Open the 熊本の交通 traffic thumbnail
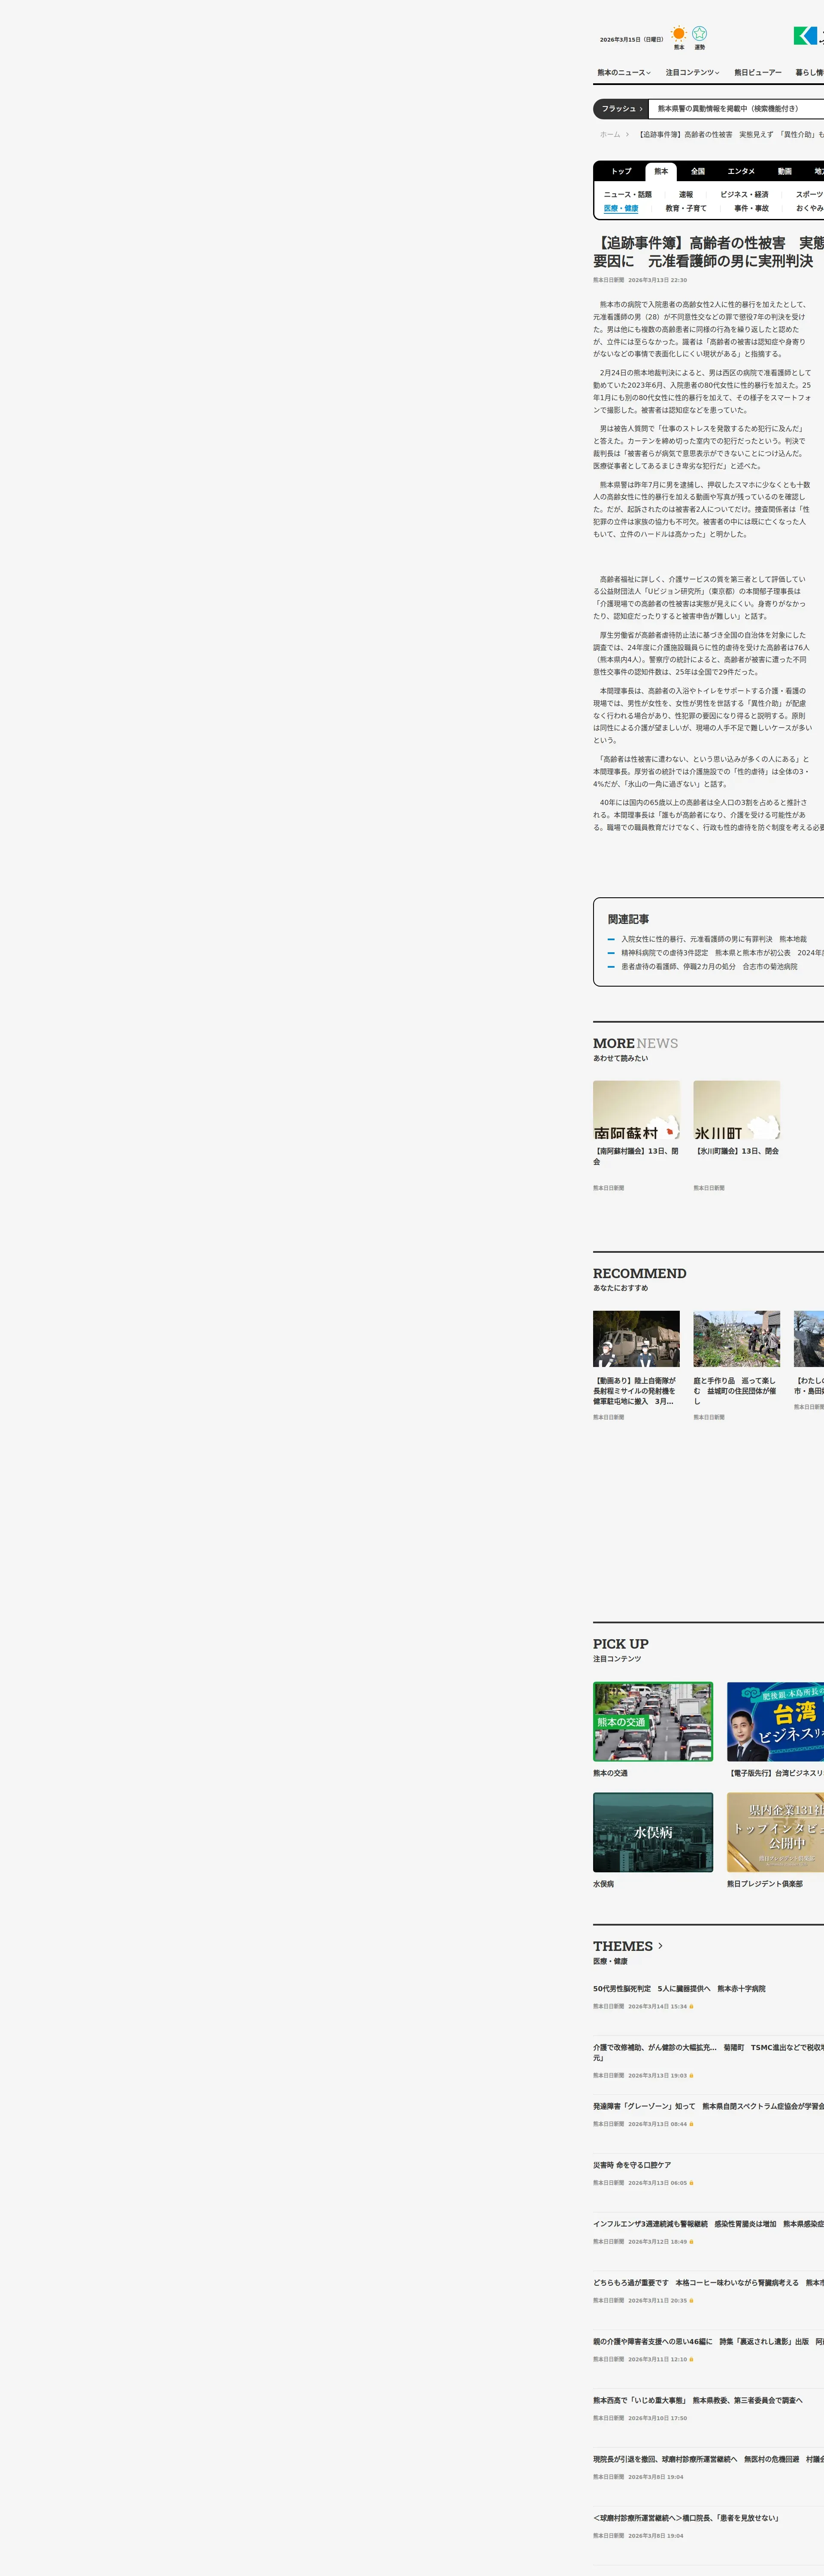Screen dimensions: 824x2576 653,1722
